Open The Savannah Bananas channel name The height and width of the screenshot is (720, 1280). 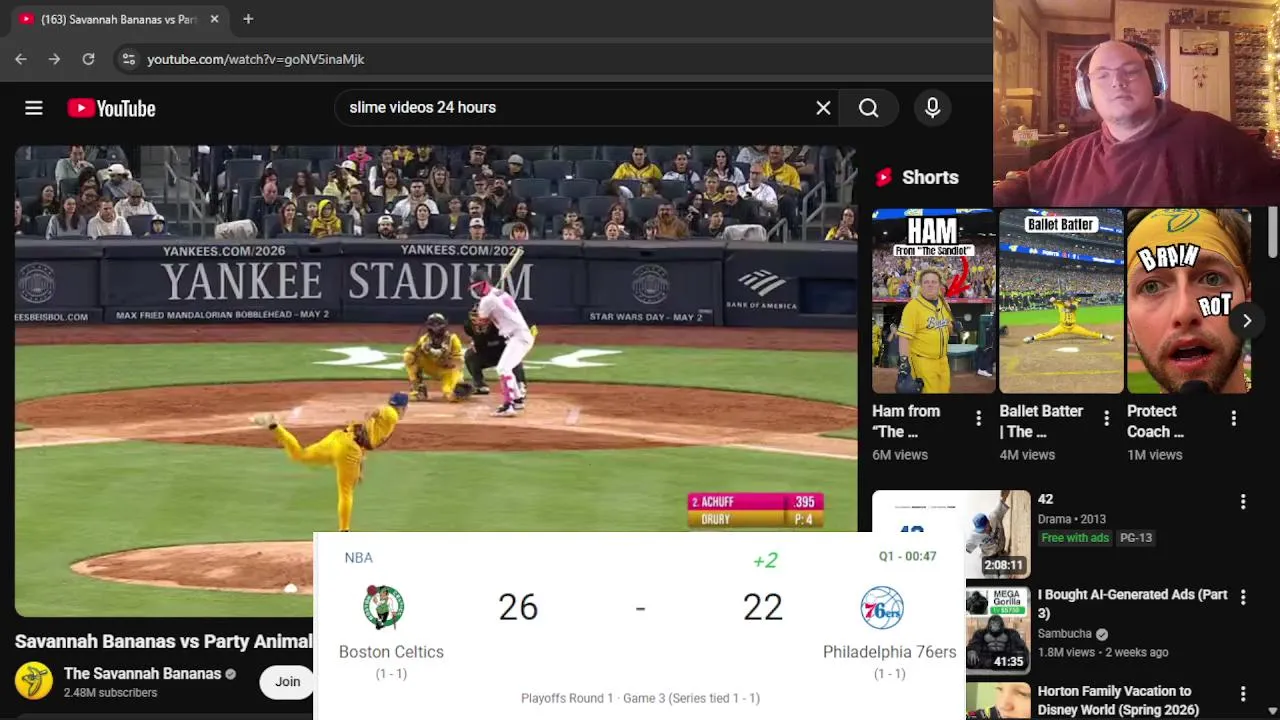click(142, 674)
